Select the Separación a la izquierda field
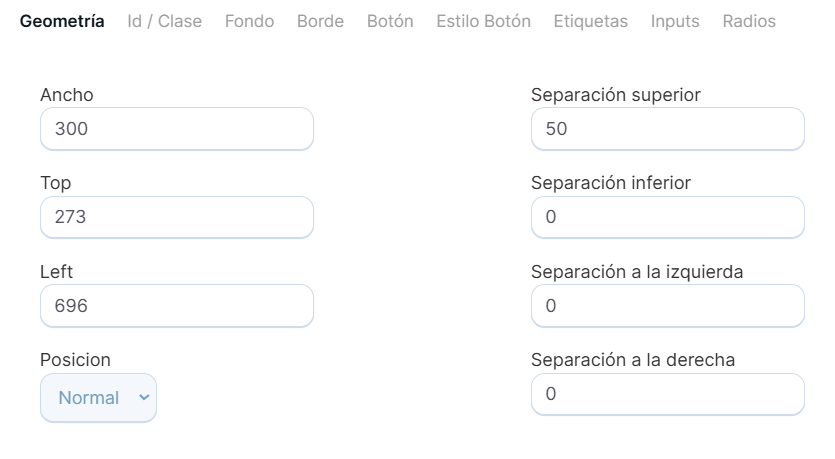 click(667, 306)
